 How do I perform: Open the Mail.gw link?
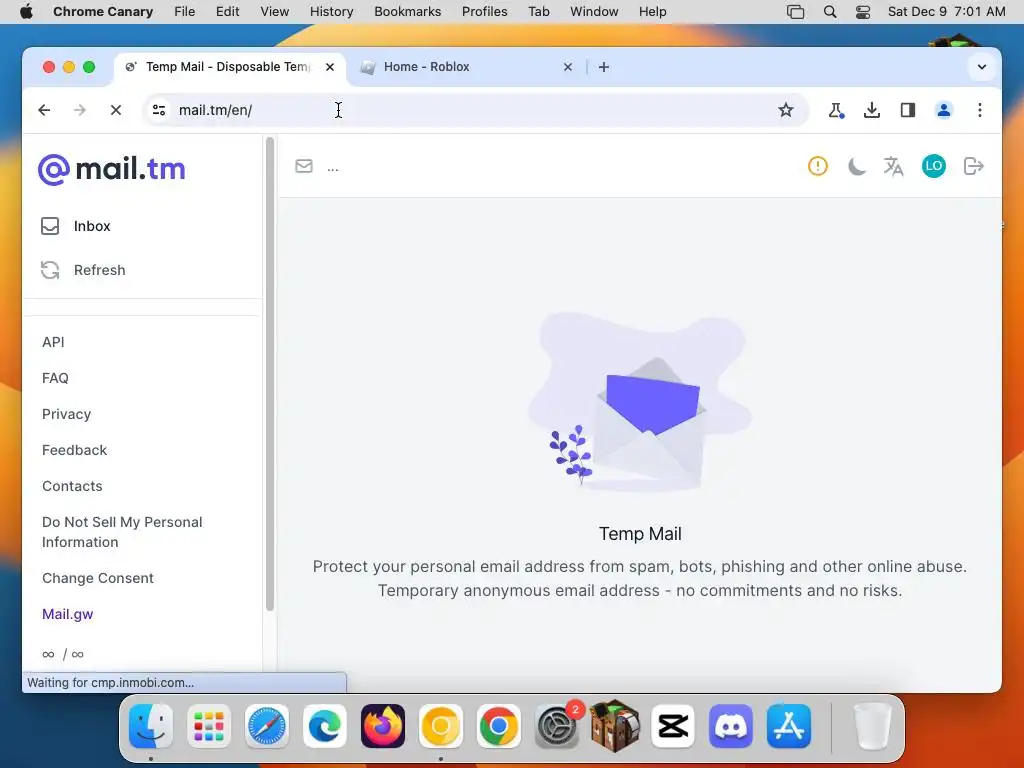67,614
